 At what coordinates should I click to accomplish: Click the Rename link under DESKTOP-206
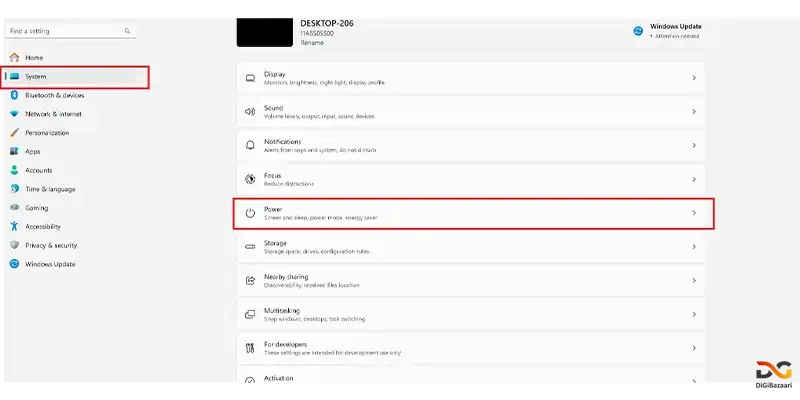[312, 42]
